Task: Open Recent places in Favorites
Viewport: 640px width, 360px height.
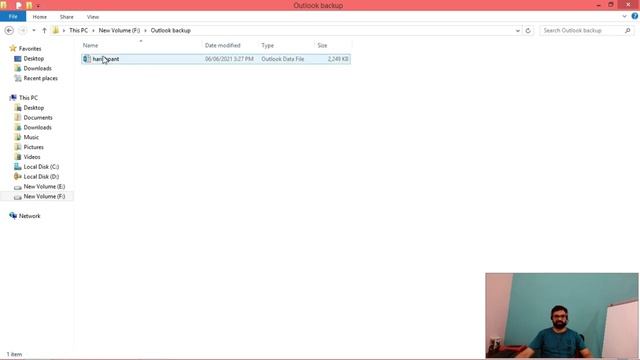Action: pyautogui.click(x=40, y=78)
